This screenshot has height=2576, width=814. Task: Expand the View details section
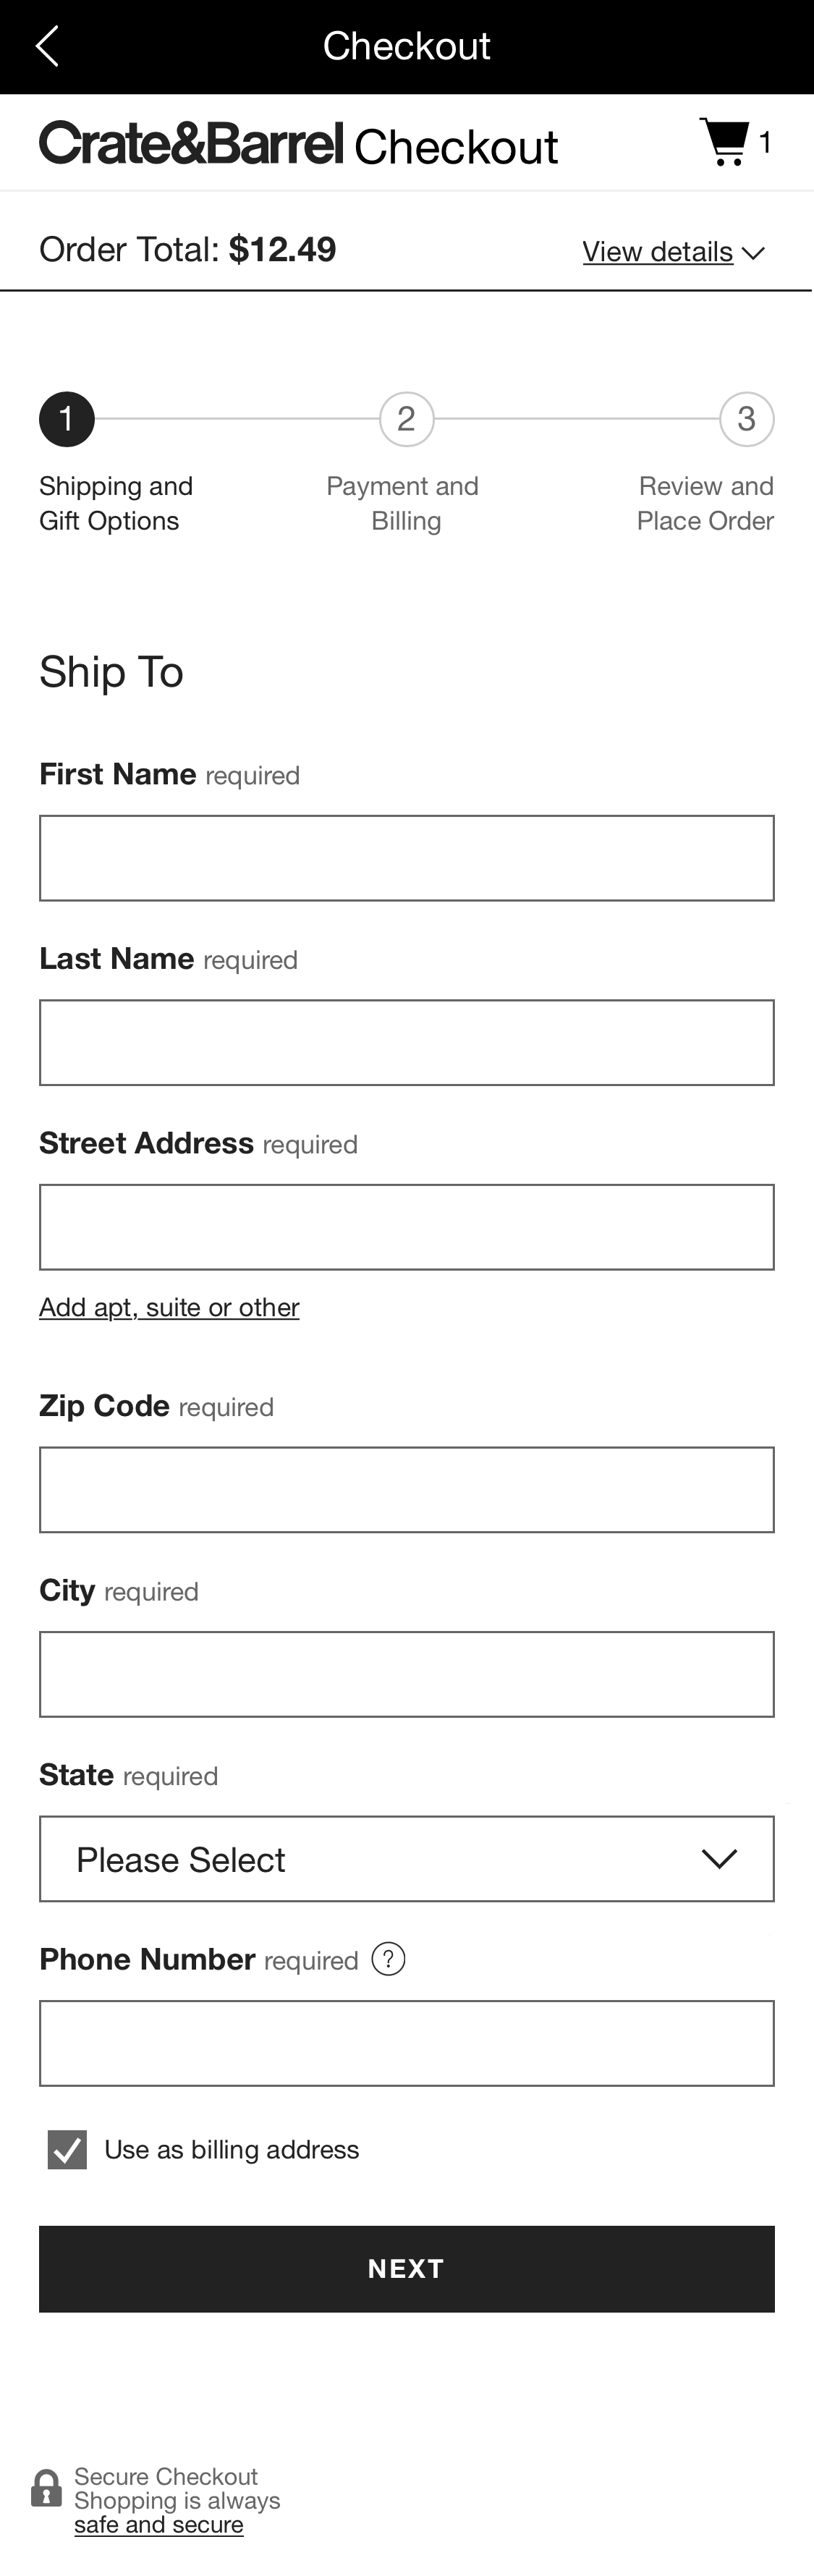pos(672,253)
